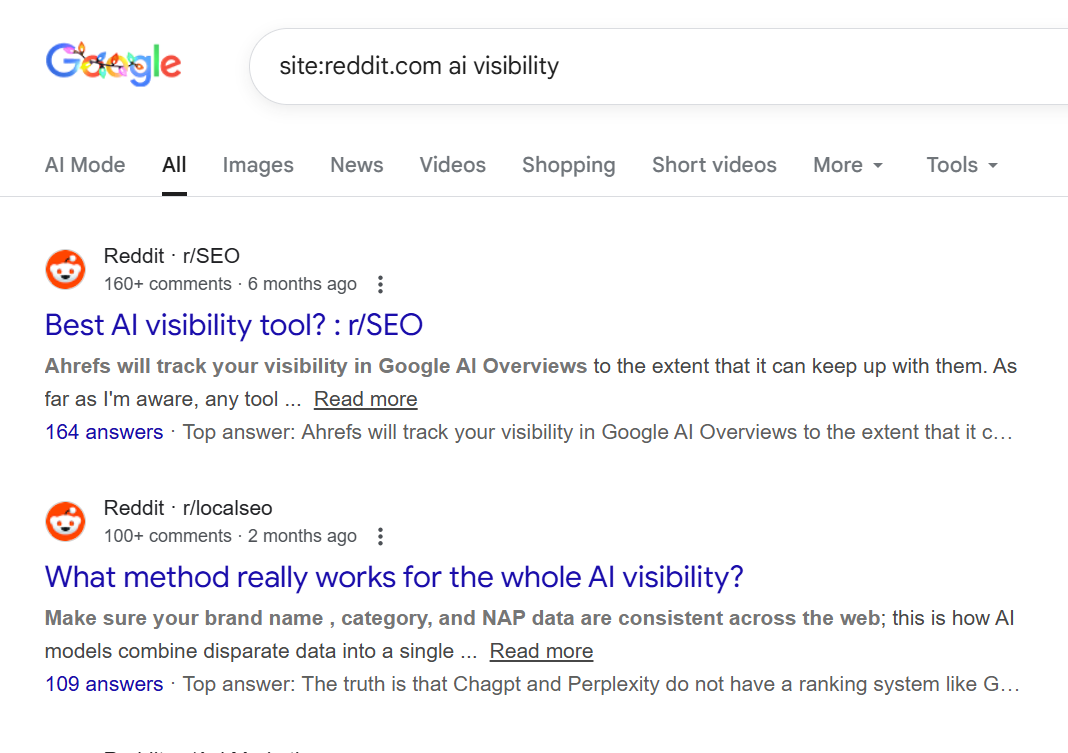Click the Reddit avatar icon on first result

pos(65,269)
